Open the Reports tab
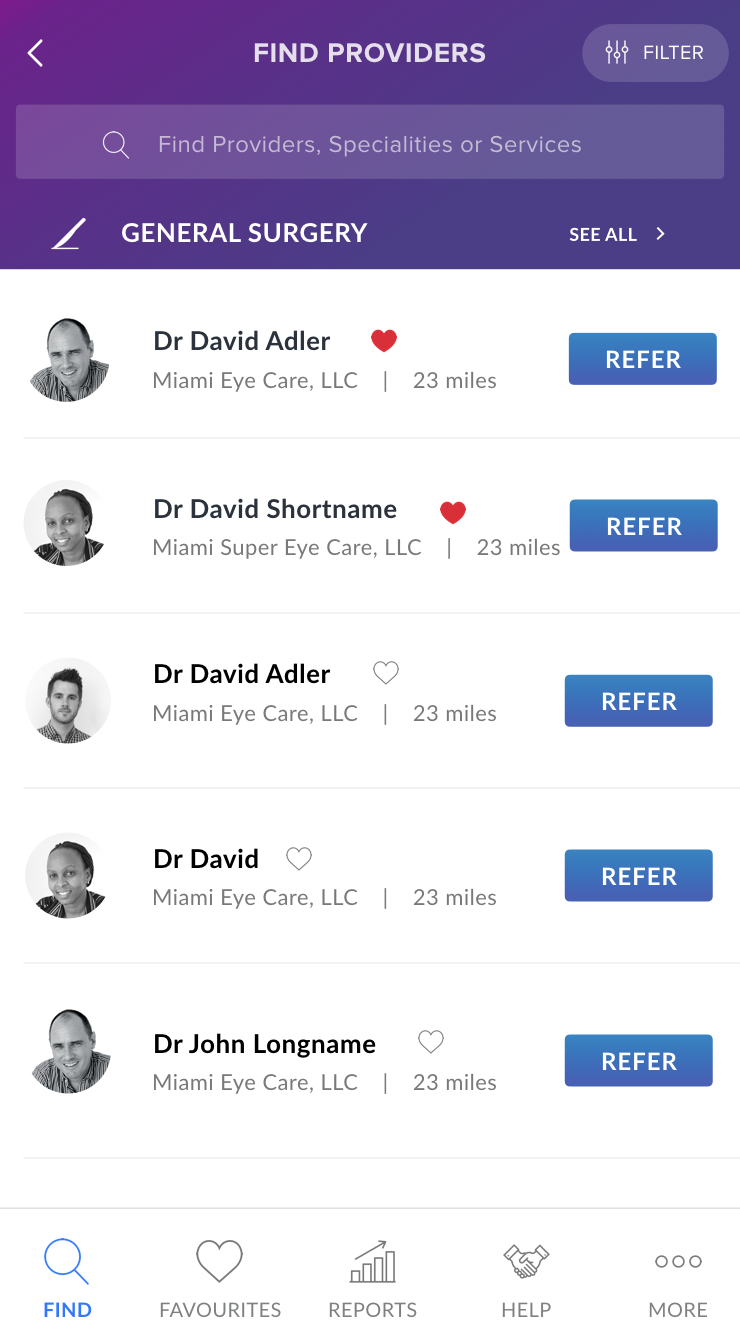740x1334 pixels. [373, 1278]
